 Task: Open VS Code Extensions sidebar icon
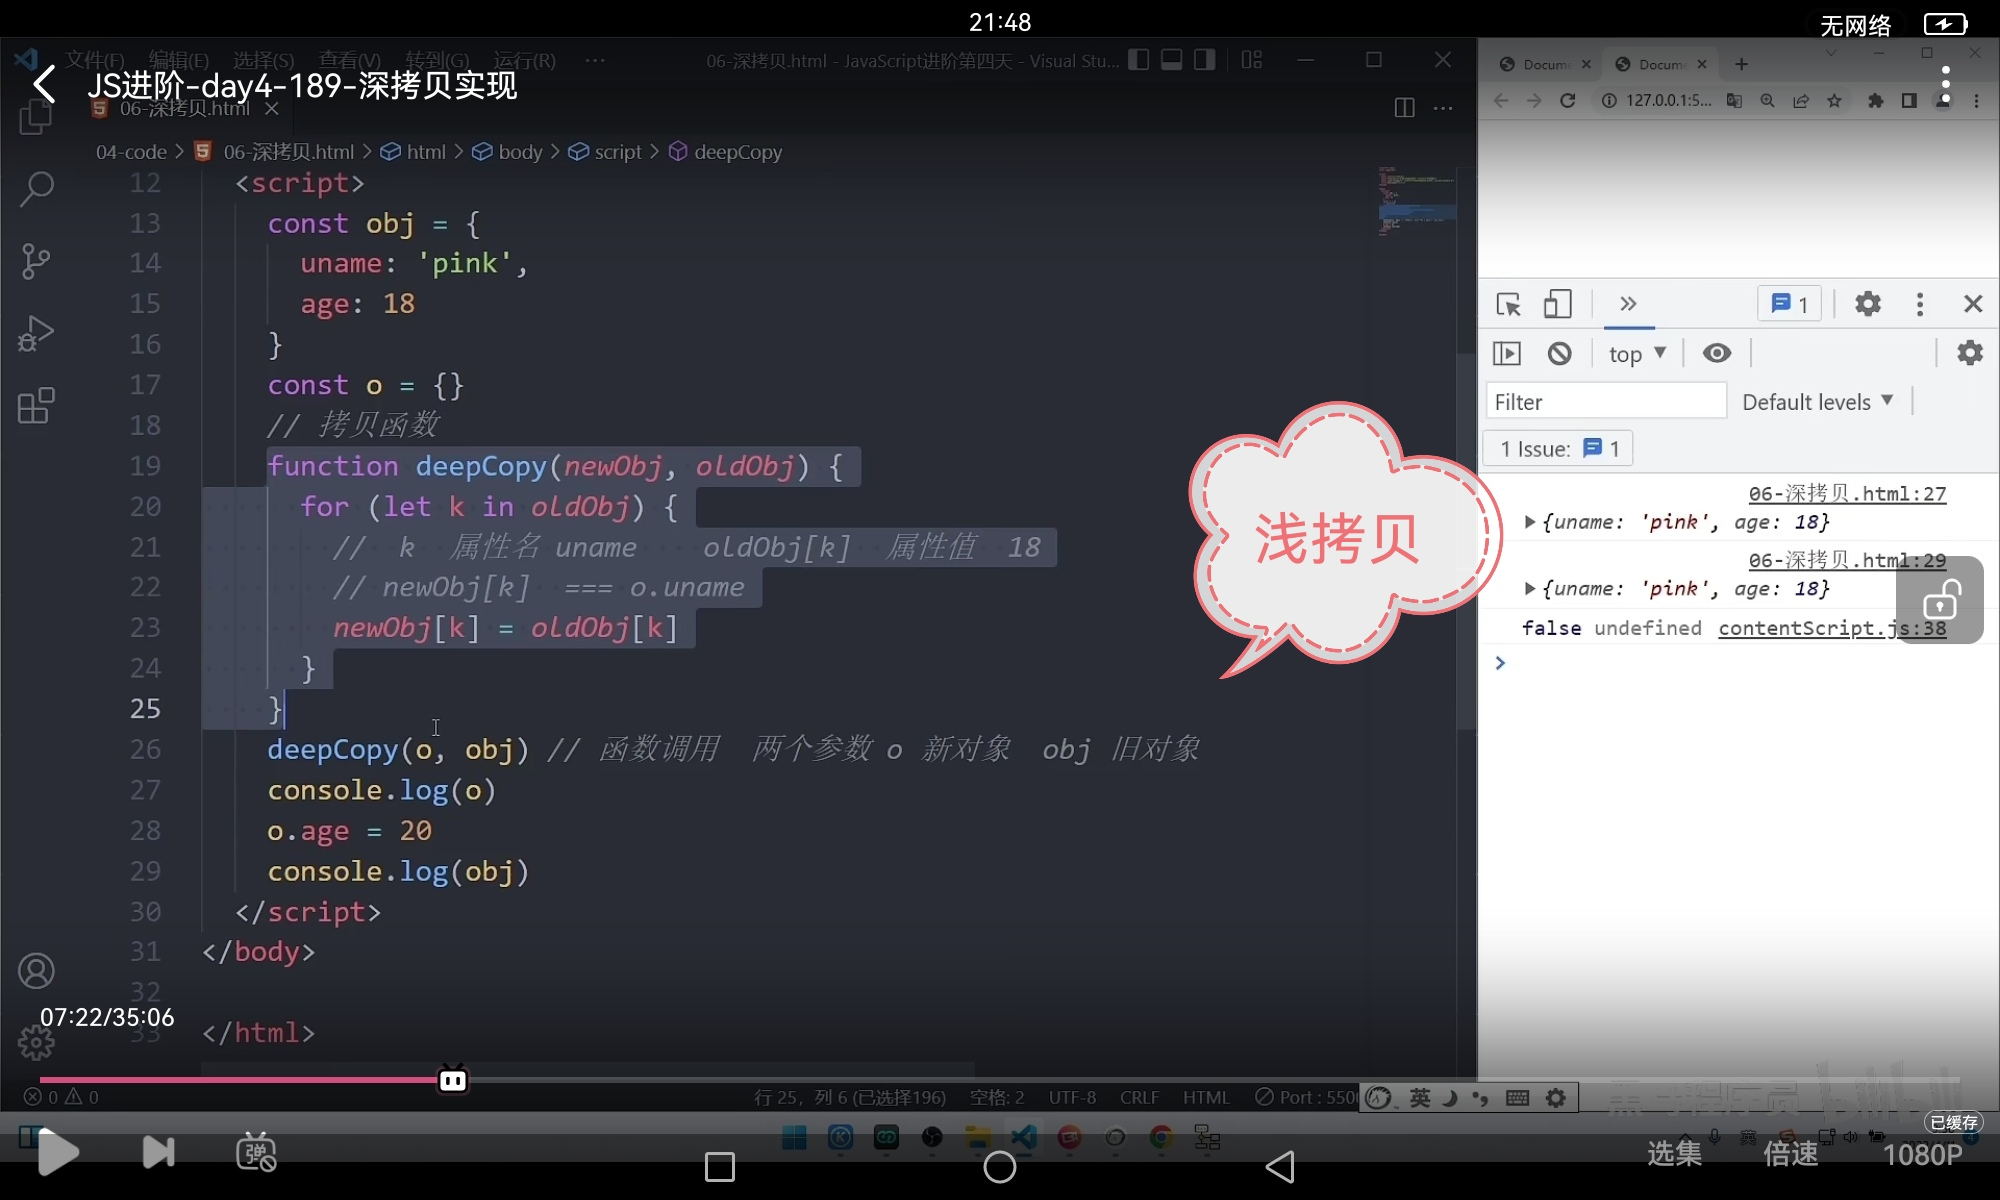pos(37,405)
